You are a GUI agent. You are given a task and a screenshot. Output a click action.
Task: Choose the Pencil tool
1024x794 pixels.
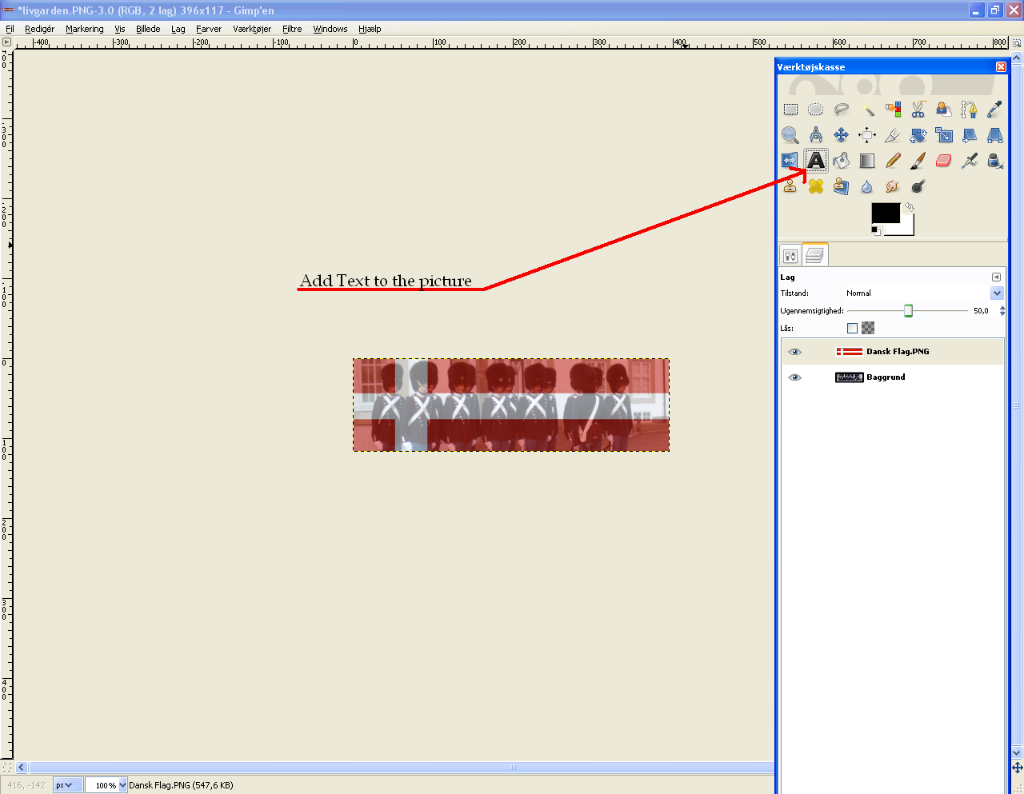[893, 160]
